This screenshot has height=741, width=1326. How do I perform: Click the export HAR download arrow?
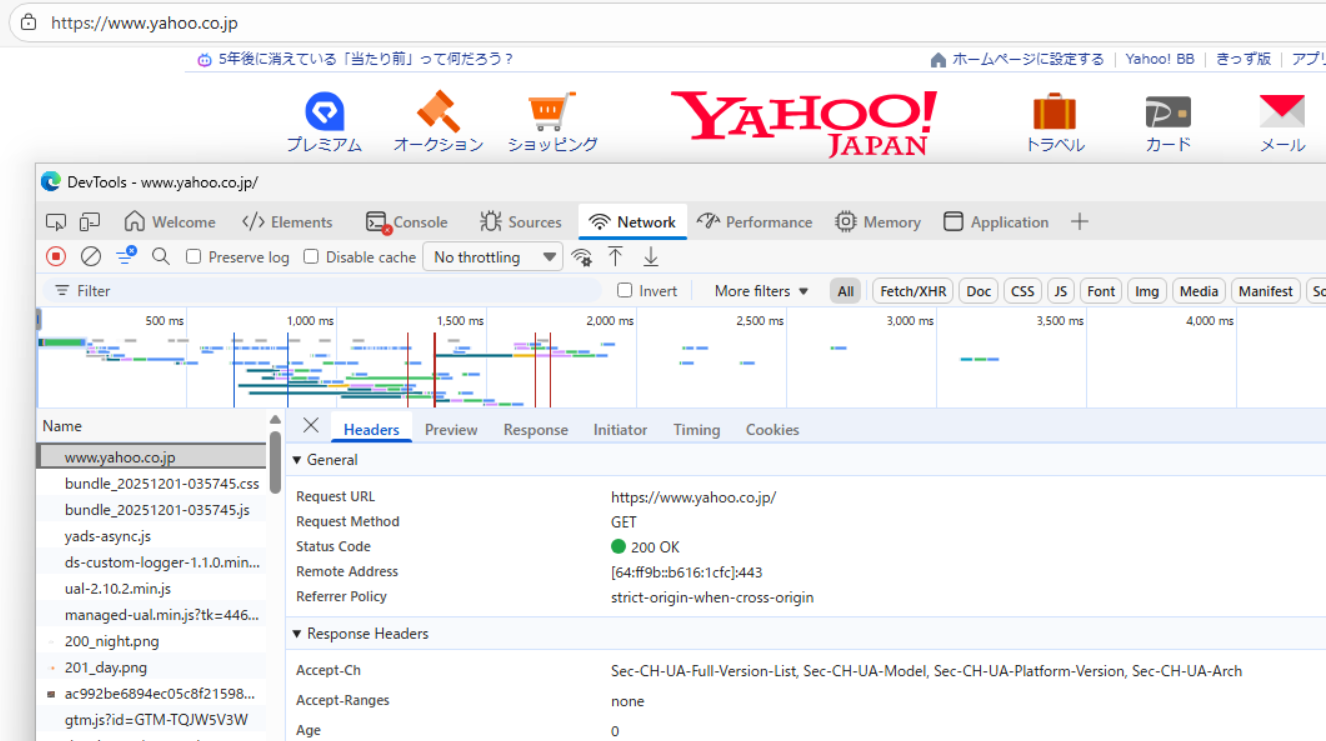pos(650,257)
